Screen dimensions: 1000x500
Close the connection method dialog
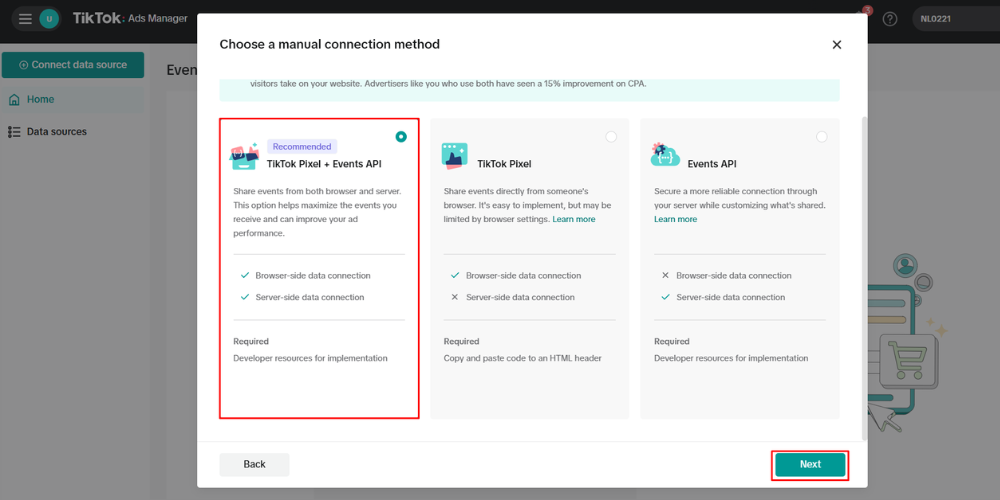(837, 45)
